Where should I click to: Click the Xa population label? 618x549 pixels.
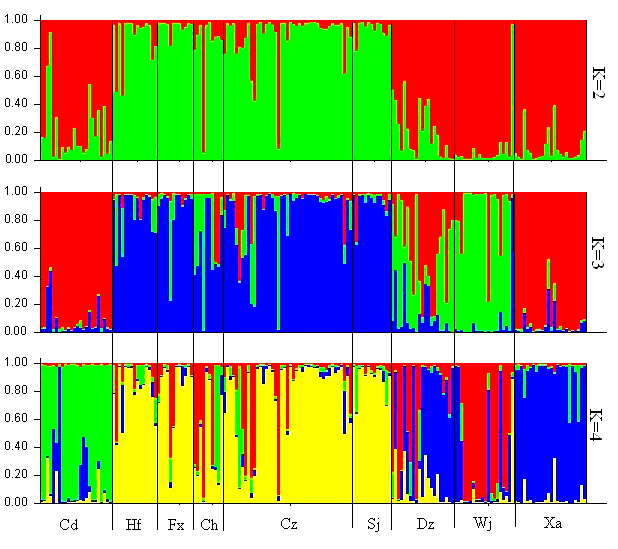point(553,523)
